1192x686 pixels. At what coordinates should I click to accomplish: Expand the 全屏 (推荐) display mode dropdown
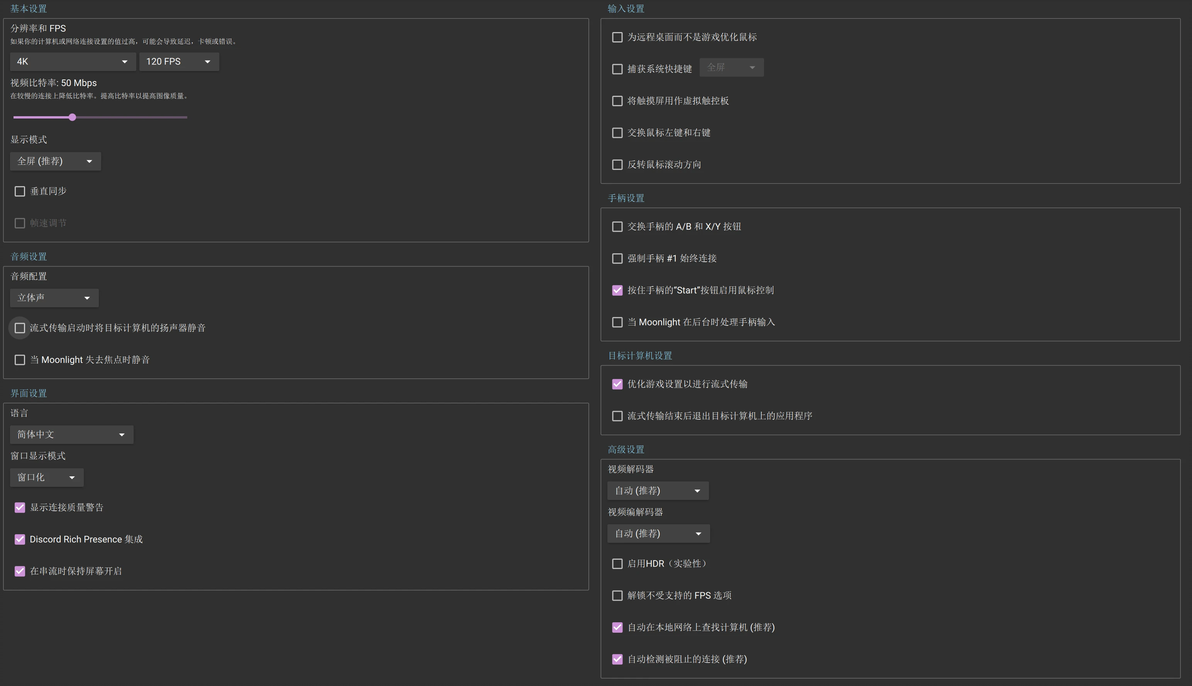point(55,161)
